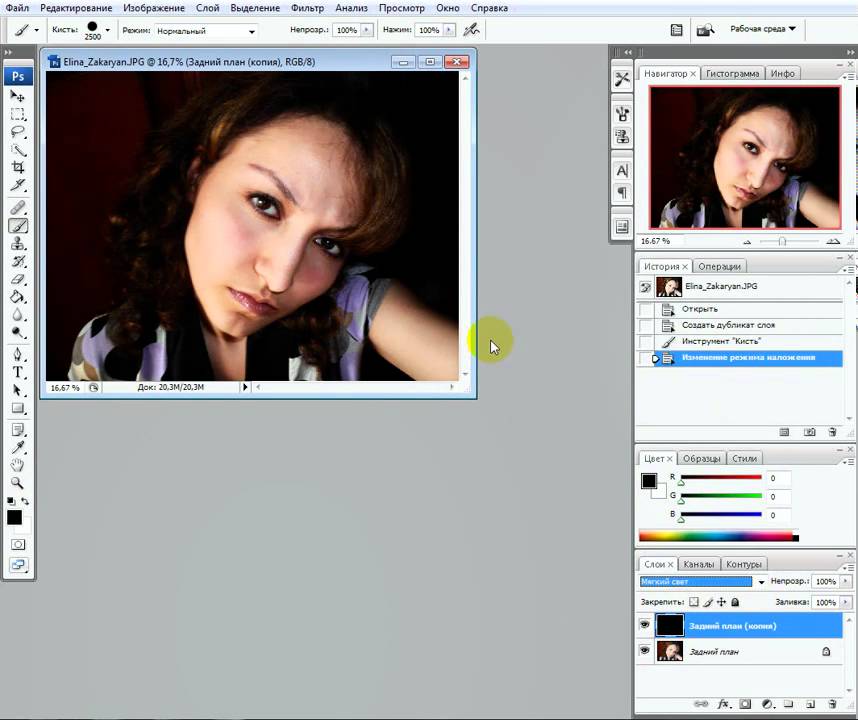Select the Lasso tool
Viewport: 858px width, 720px height.
click(18, 131)
